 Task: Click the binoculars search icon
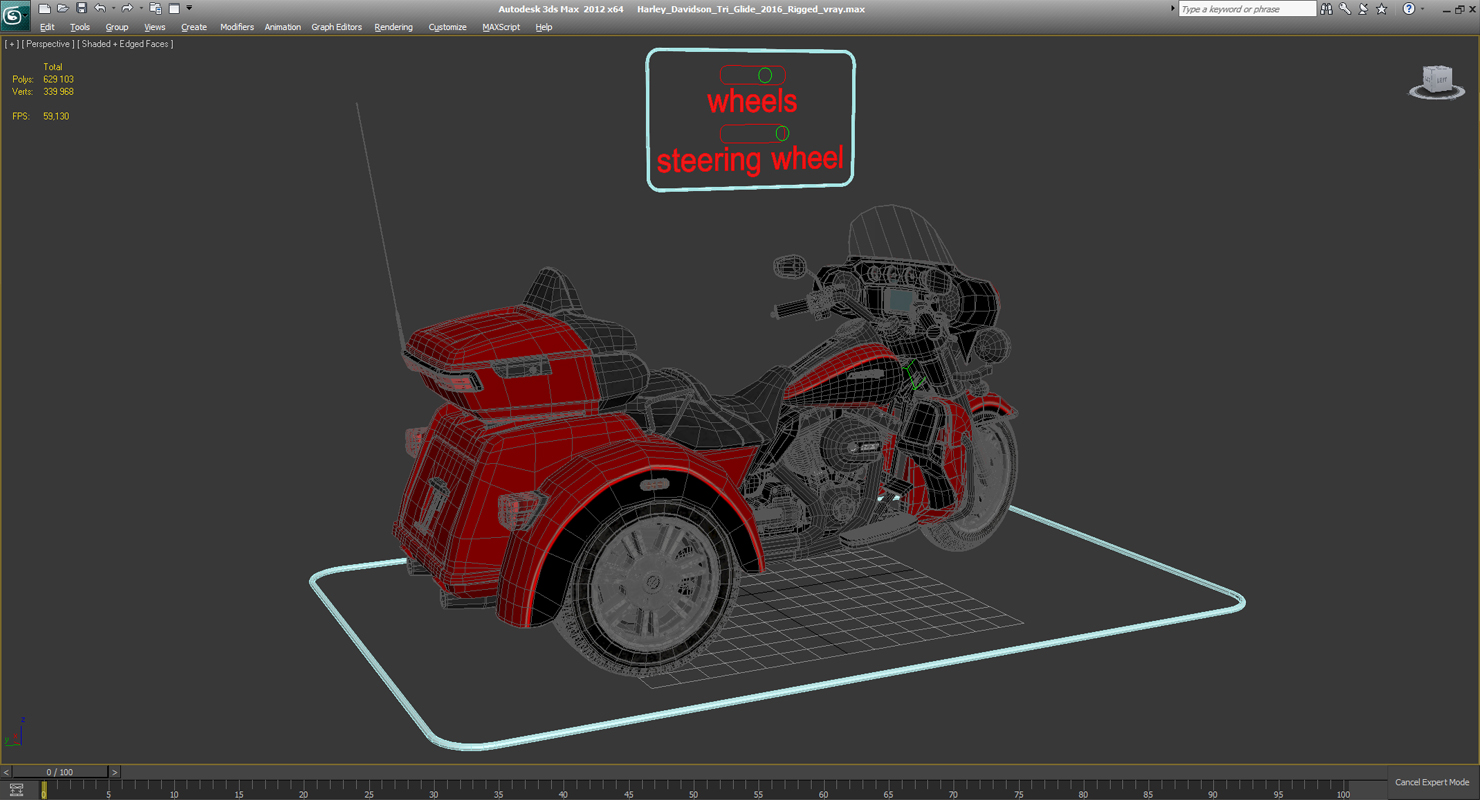click(1326, 9)
